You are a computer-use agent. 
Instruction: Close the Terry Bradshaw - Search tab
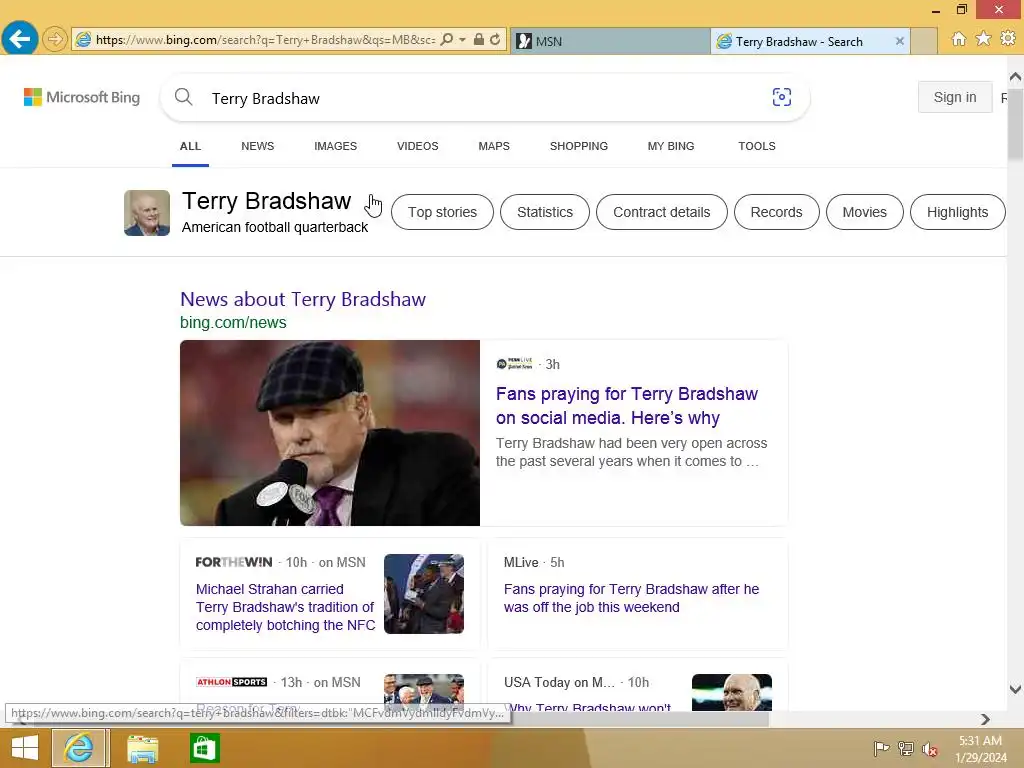click(x=899, y=41)
